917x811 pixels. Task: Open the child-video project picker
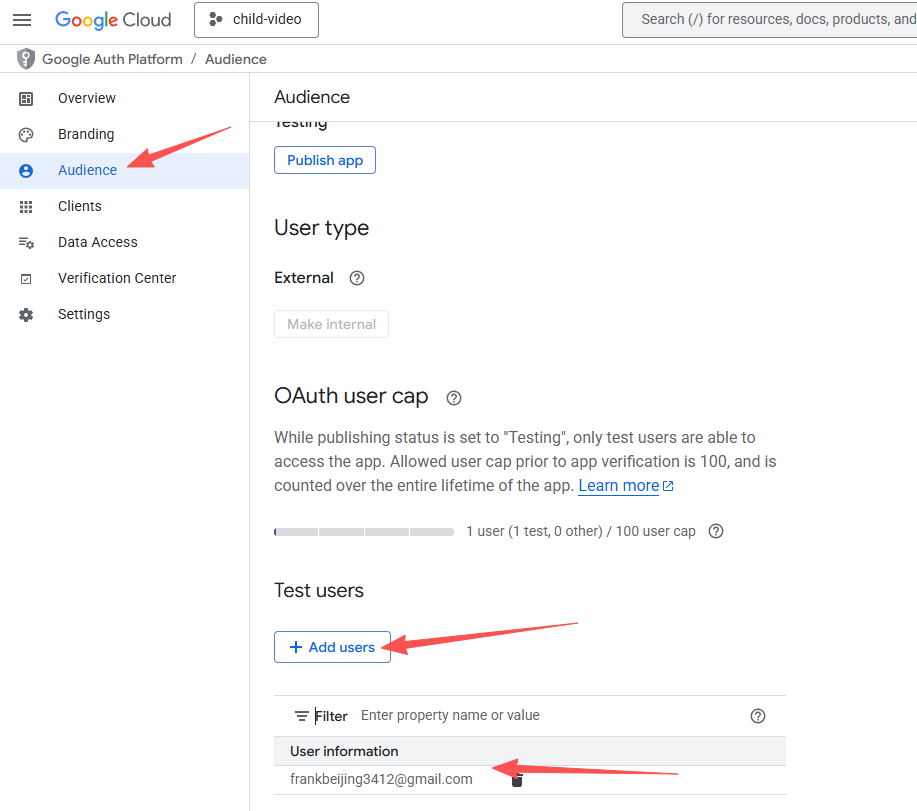[256, 20]
